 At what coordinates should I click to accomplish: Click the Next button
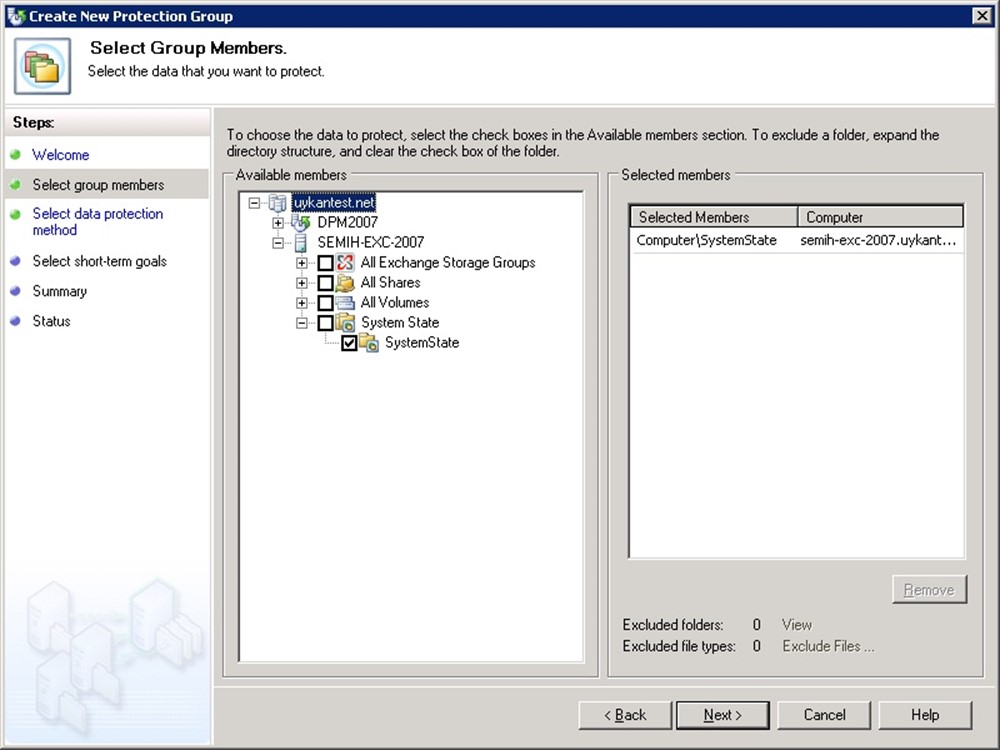click(x=722, y=715)
